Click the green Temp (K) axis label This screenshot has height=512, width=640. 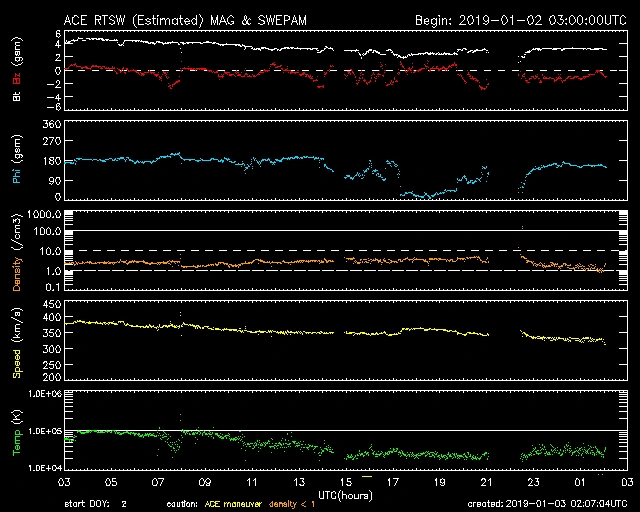[x=16, y=431]
